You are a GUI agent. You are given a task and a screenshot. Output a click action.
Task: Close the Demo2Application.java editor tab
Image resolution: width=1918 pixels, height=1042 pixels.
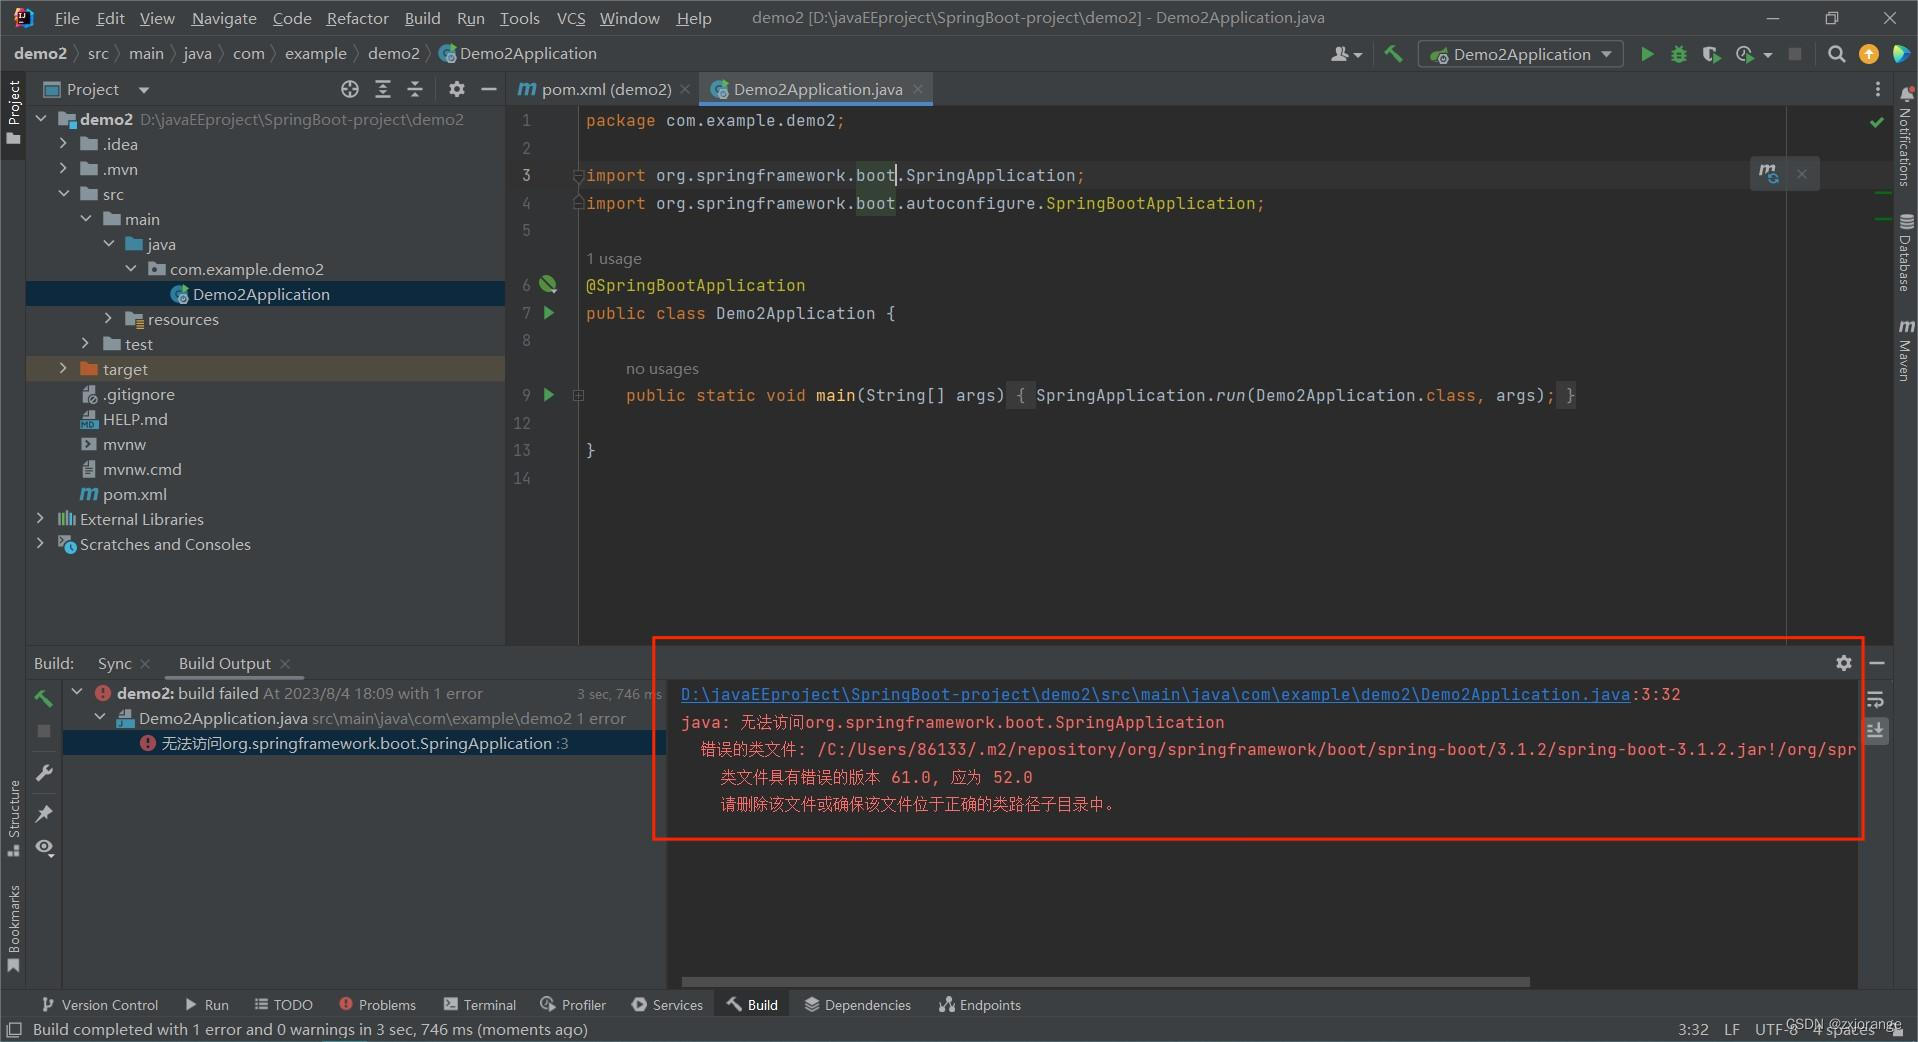(918, 89)
